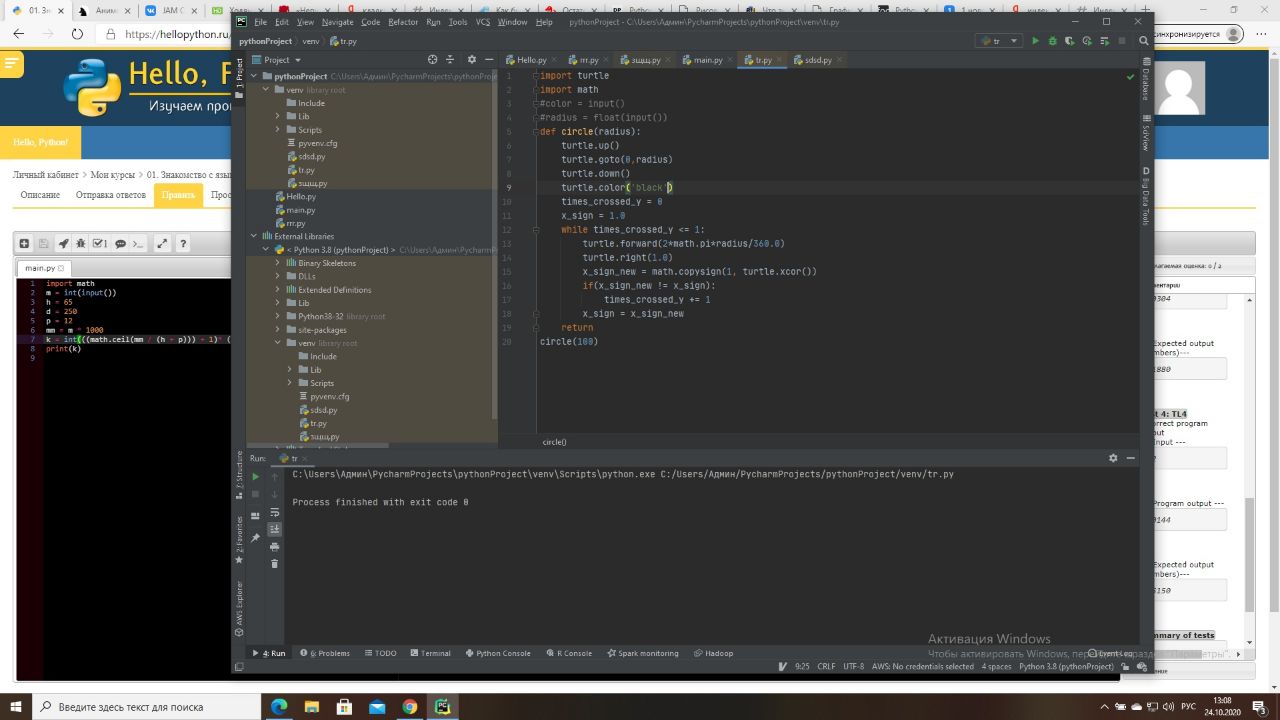Open the Refactor menu
The image size is (1280, 720).
[403, 22]
